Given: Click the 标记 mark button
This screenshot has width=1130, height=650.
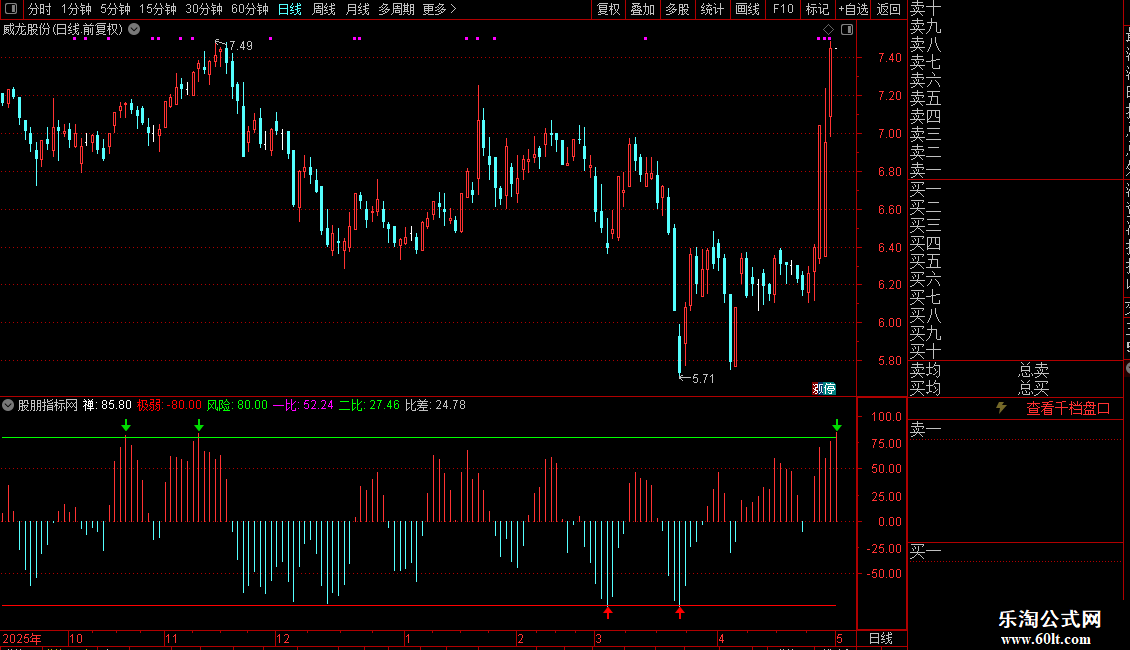Looking at the screenshot, I should coord(817,9).
